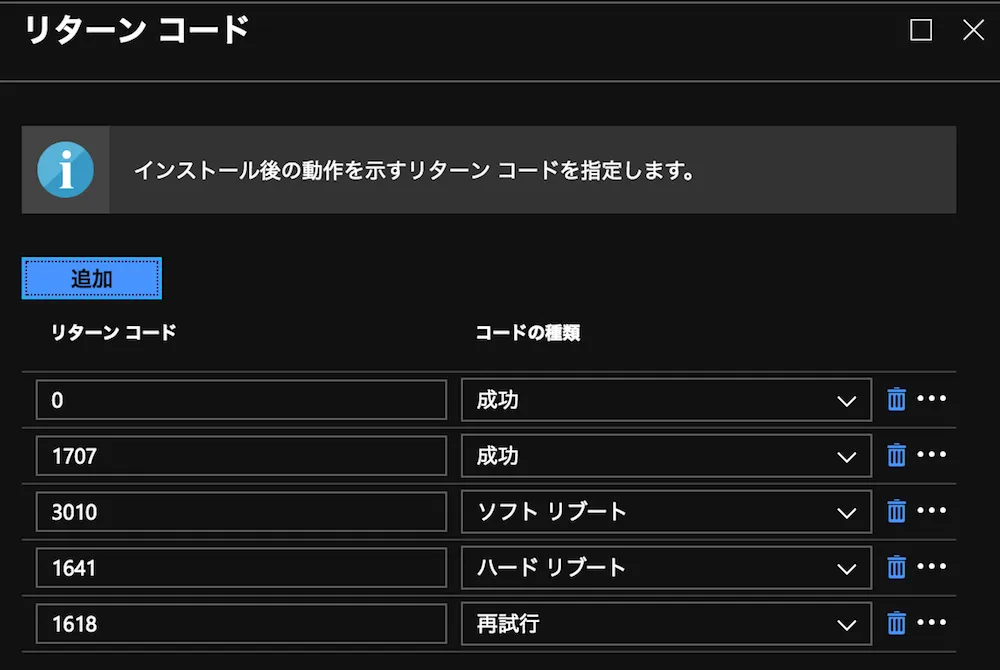
Task: Delete the return code 3010 row
Action: pyautogui.click(x=897, y=512)
